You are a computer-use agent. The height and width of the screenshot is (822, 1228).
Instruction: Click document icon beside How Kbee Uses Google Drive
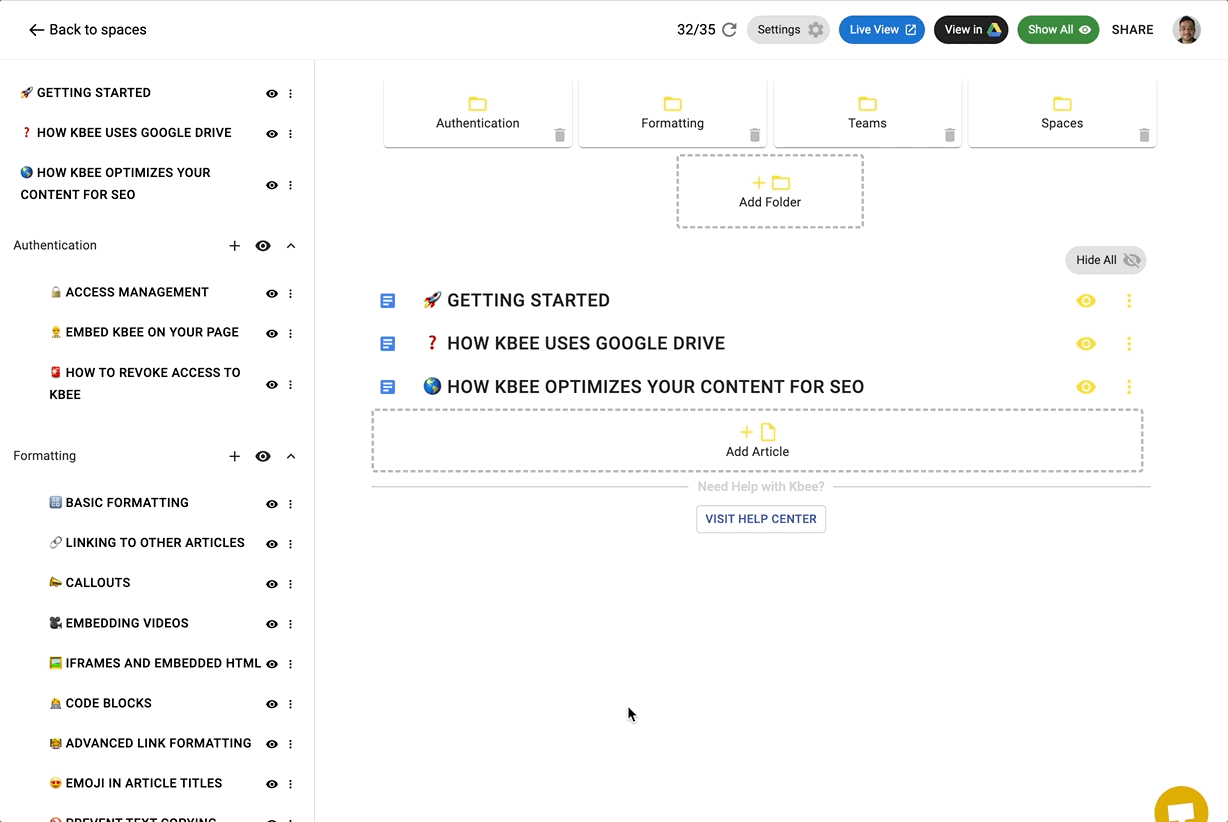(x=388, y=344)
